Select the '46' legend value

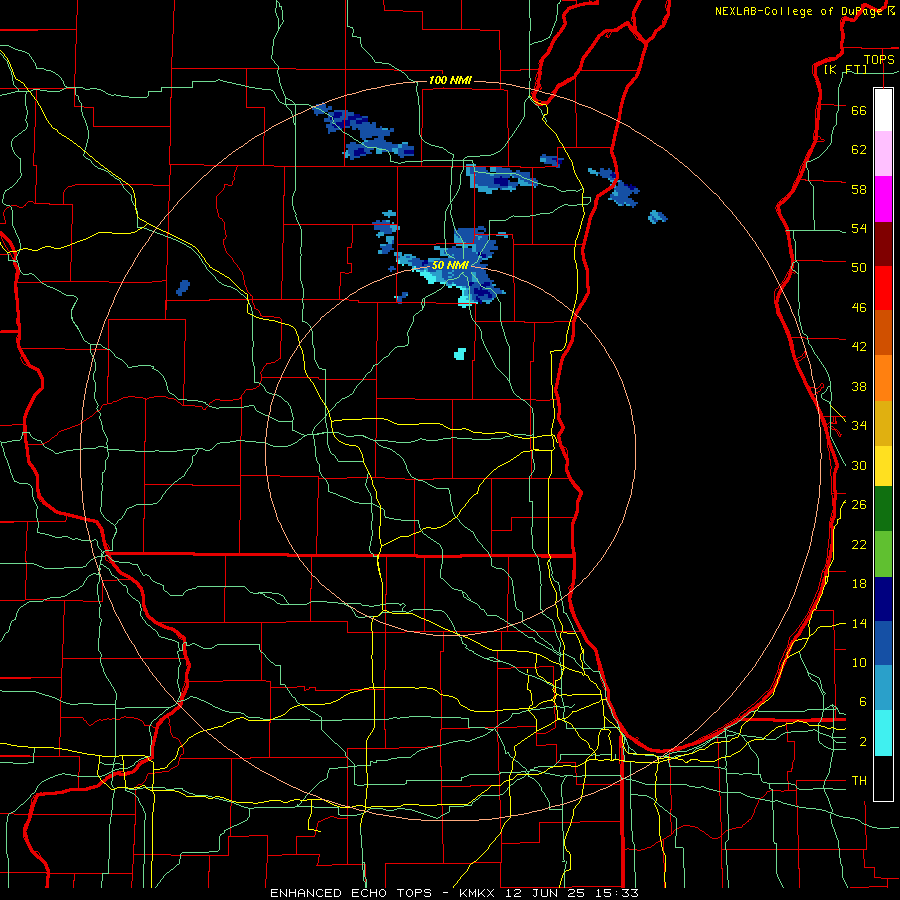(x=859, y=308)
